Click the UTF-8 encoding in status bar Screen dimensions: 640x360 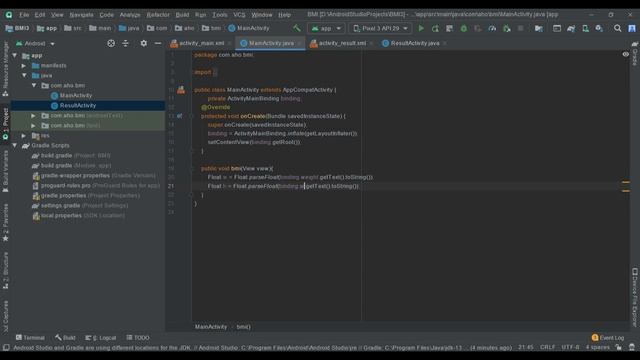click(570, 347)
